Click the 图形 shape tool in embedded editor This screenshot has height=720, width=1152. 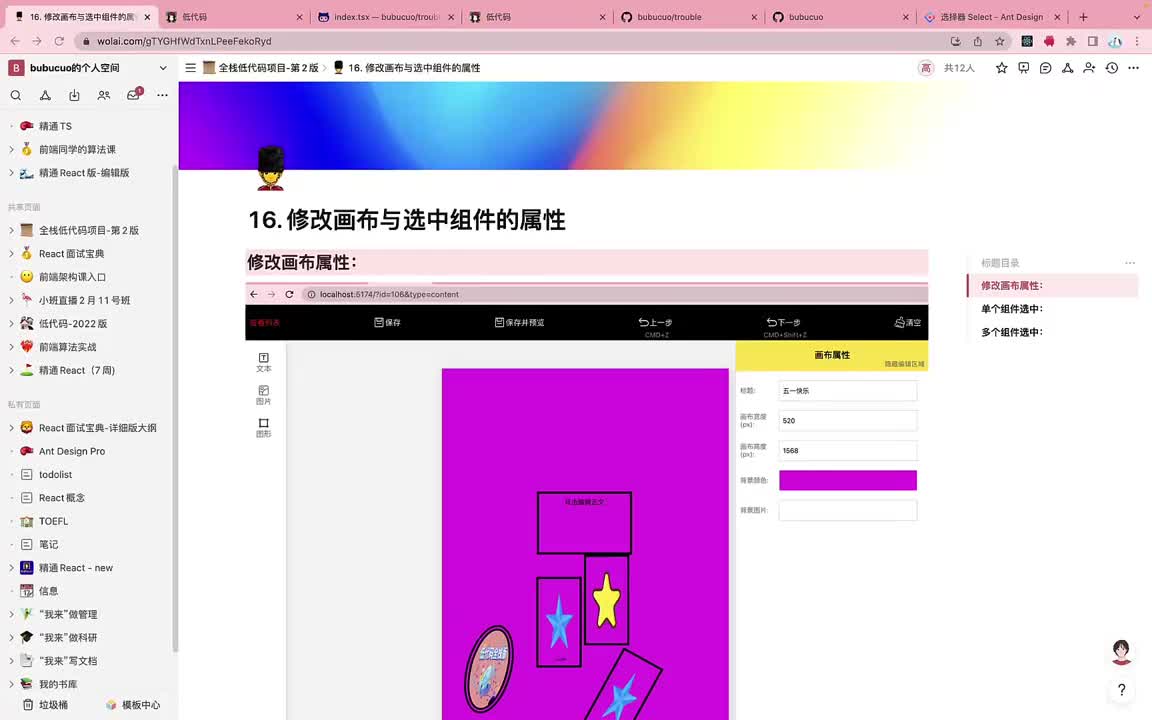click(x=264, y=428)
